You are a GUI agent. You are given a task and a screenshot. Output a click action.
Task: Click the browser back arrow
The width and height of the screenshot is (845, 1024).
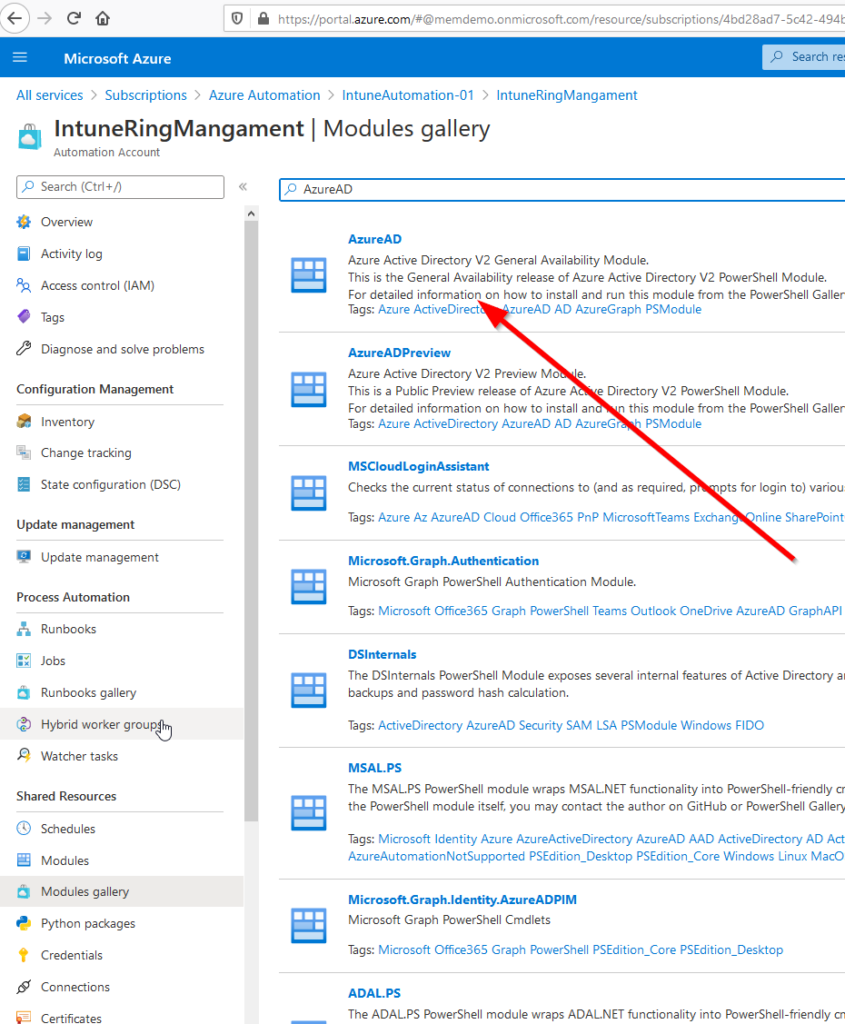(15, 18)
